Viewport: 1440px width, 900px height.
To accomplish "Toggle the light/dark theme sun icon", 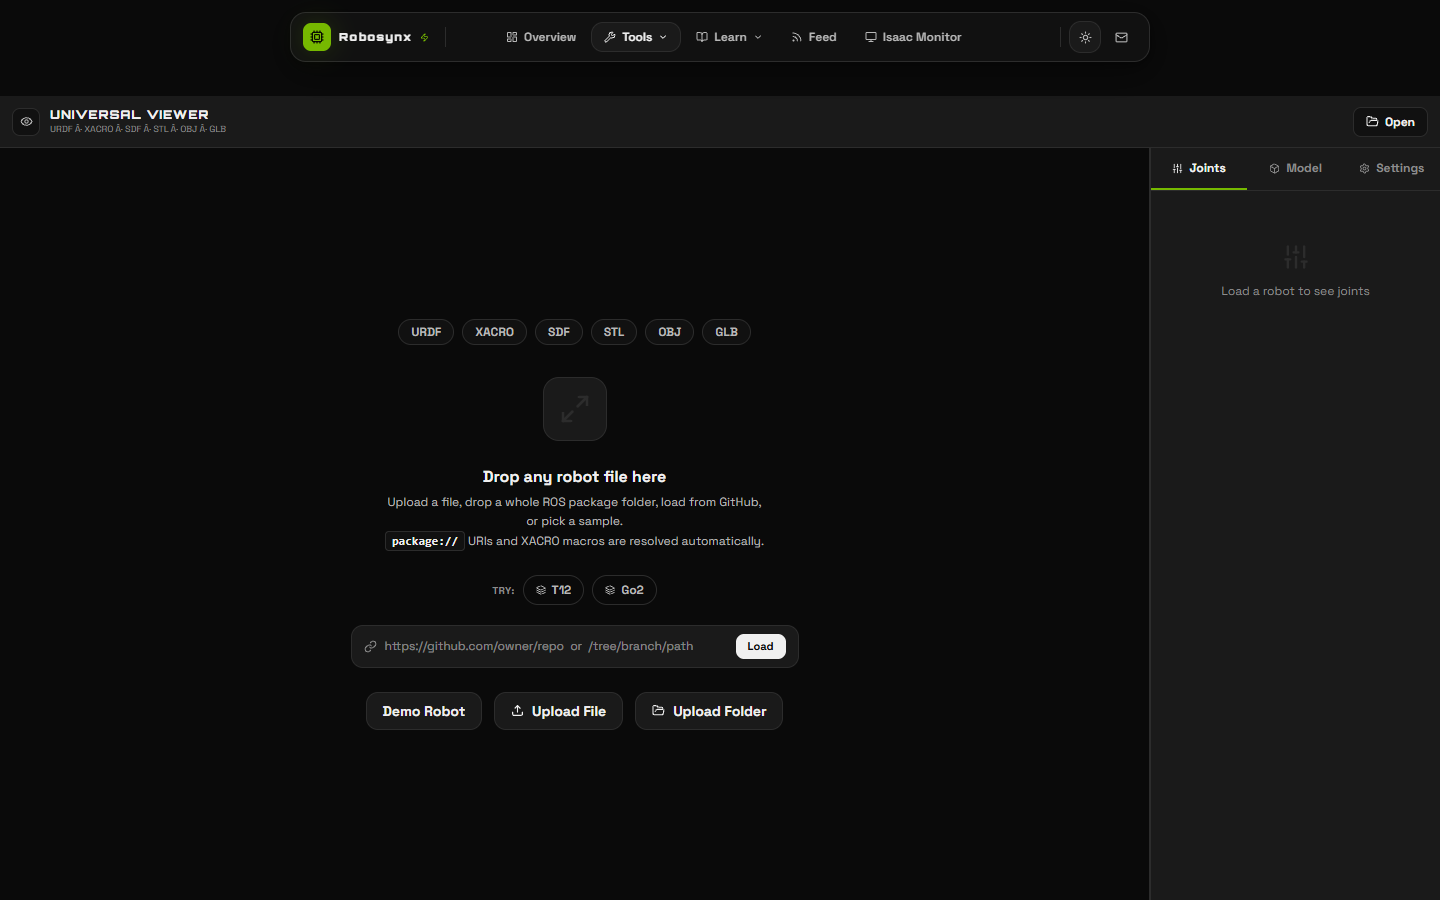I will (x=1085, y=37).
